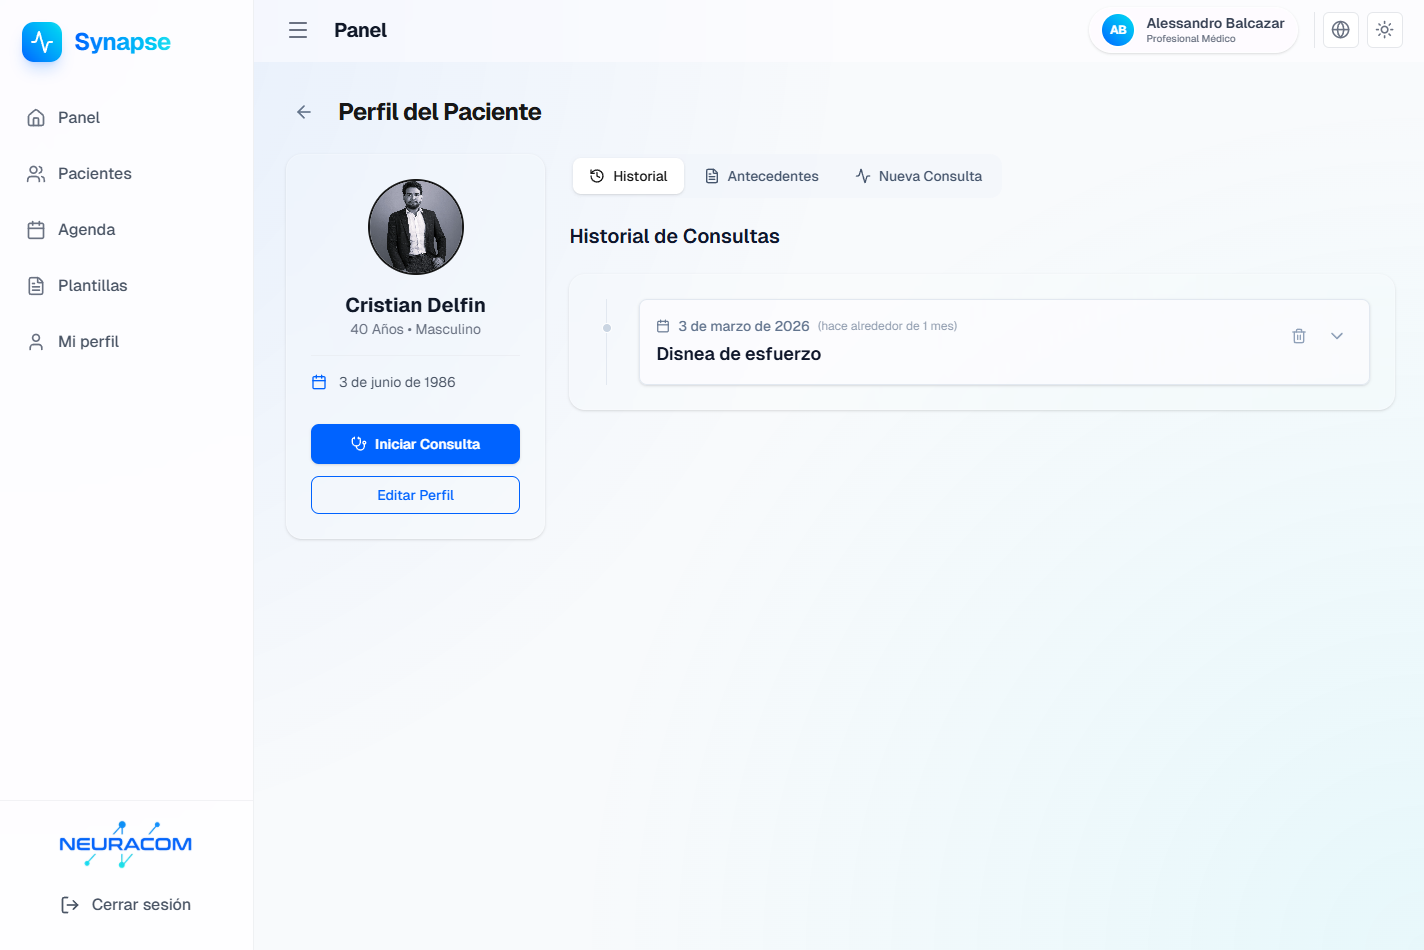Click the AB avatar circle
1424x950 pixels.
point(1118,30)
